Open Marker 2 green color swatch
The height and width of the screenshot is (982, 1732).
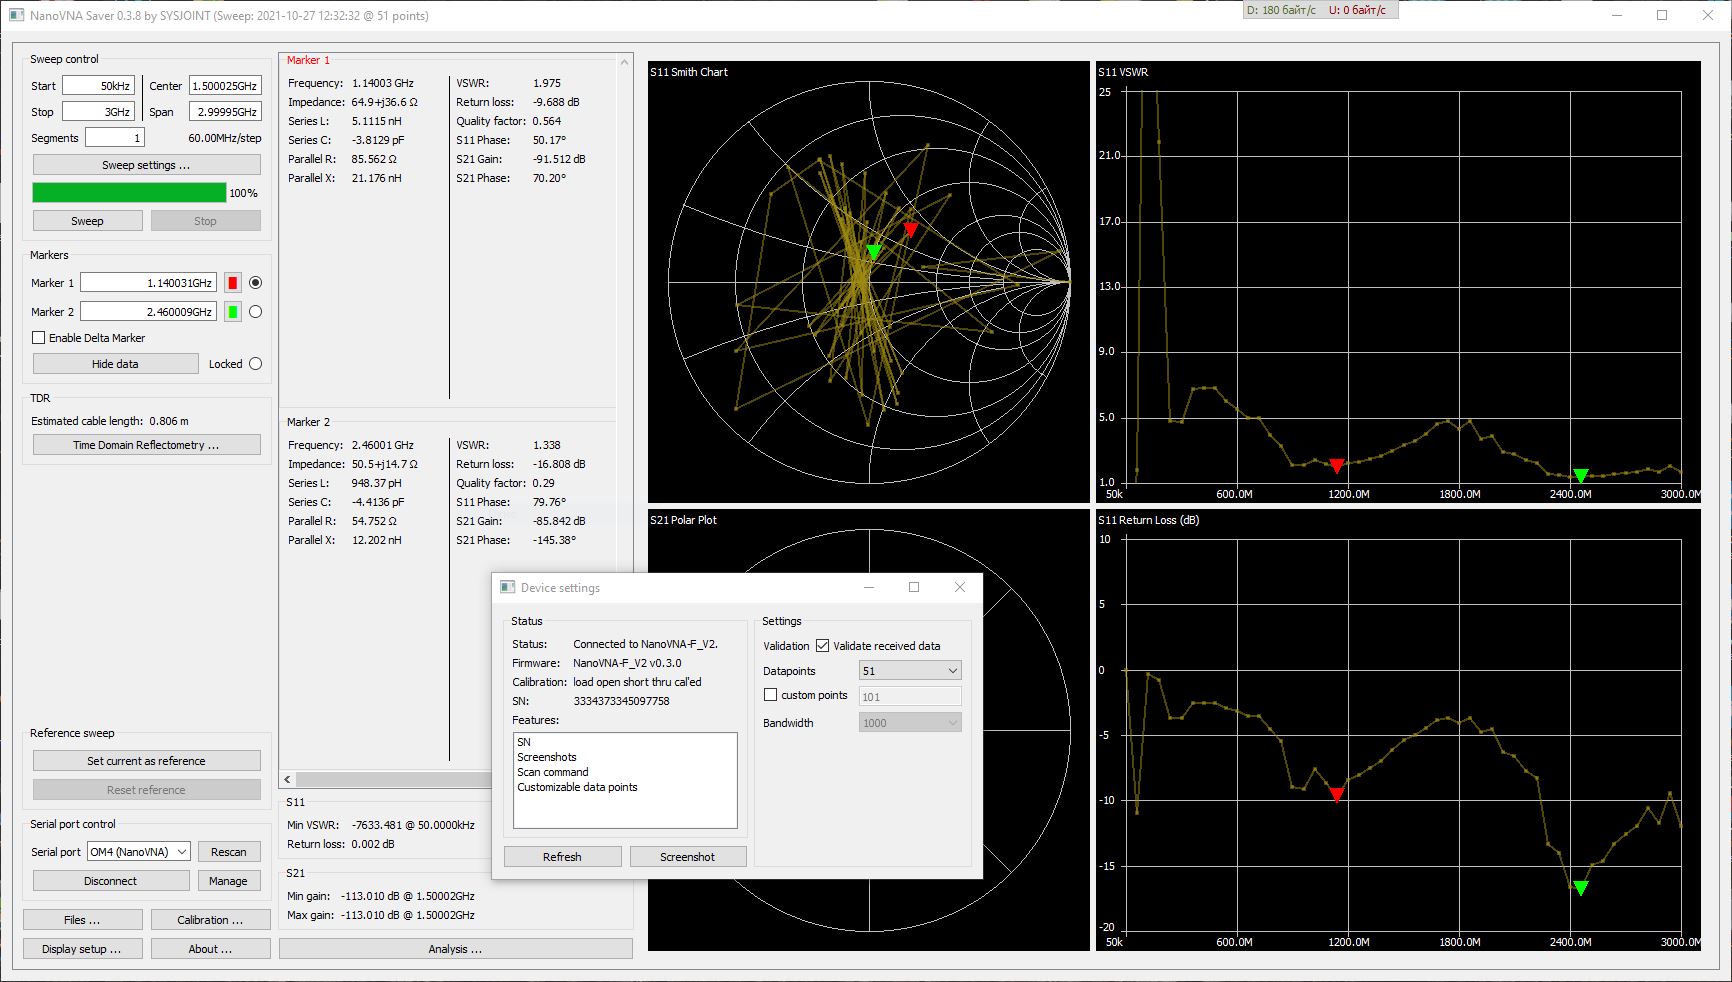pyautogui.click(x=233, y=312)
